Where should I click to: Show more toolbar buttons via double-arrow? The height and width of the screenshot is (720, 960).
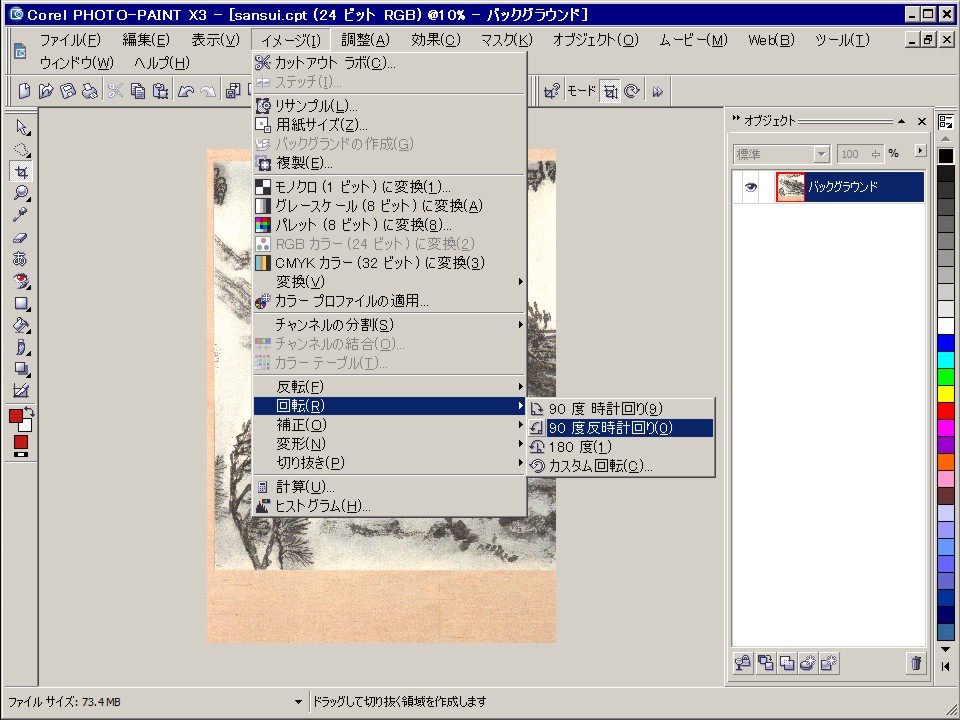click(658, 92)
